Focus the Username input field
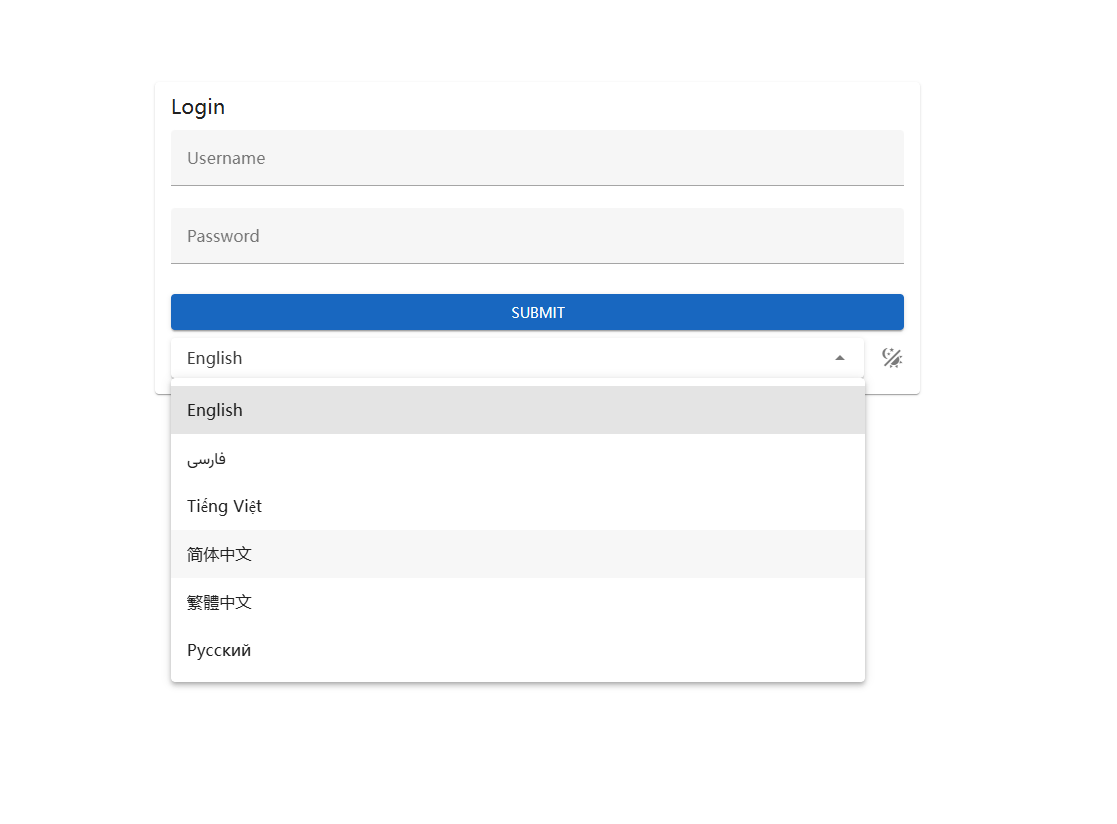Image resolution: width=1117 pixels, height=824 pixels. pos(537,158)
